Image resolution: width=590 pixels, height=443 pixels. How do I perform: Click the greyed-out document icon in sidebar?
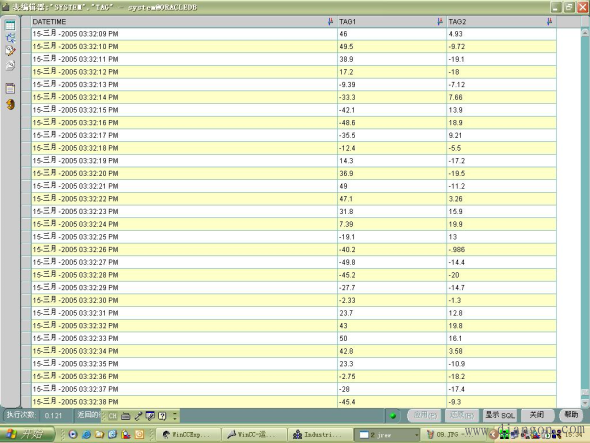[11, 65]
